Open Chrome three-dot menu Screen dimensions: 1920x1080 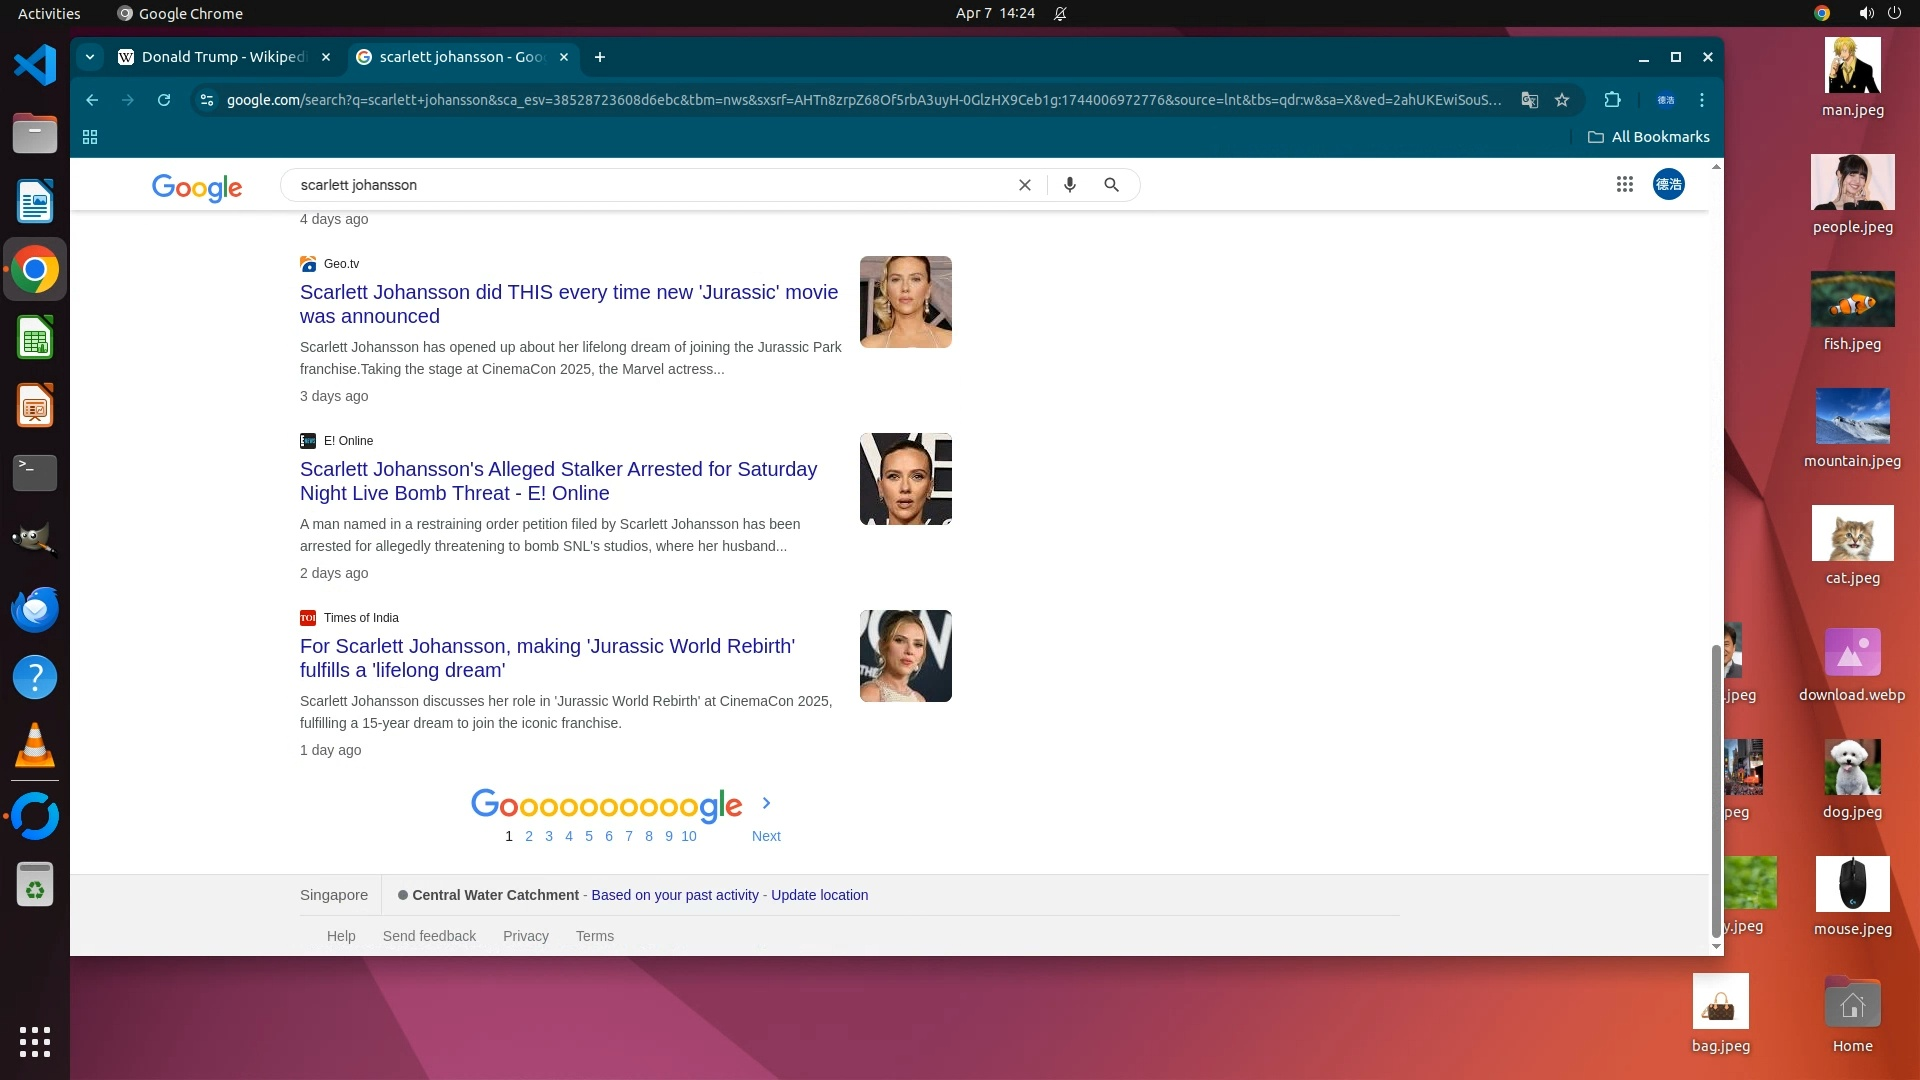point(1702,100)
